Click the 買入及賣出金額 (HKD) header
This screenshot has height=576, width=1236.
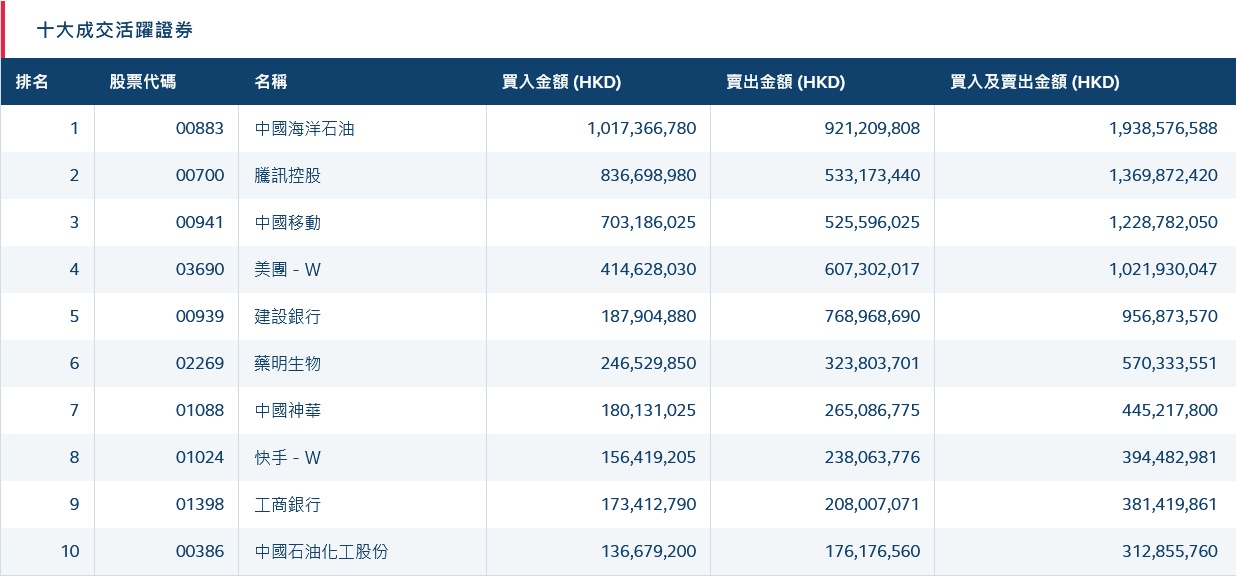point(1034,82)
